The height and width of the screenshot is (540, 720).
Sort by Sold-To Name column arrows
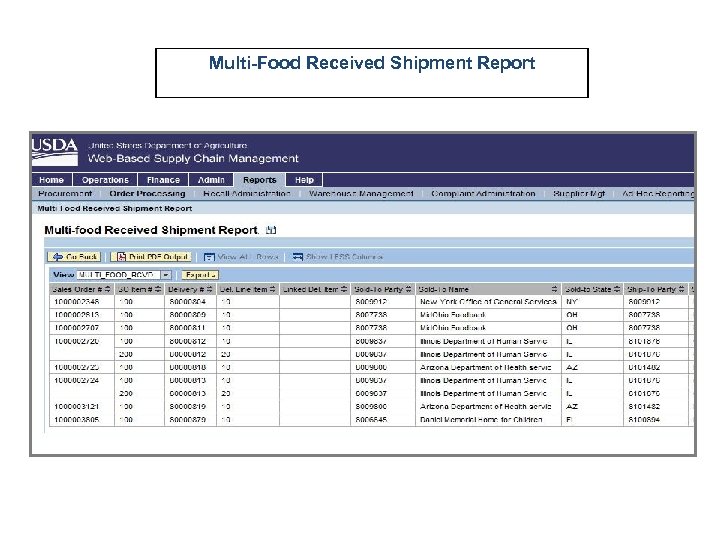[x=554, y=289]
